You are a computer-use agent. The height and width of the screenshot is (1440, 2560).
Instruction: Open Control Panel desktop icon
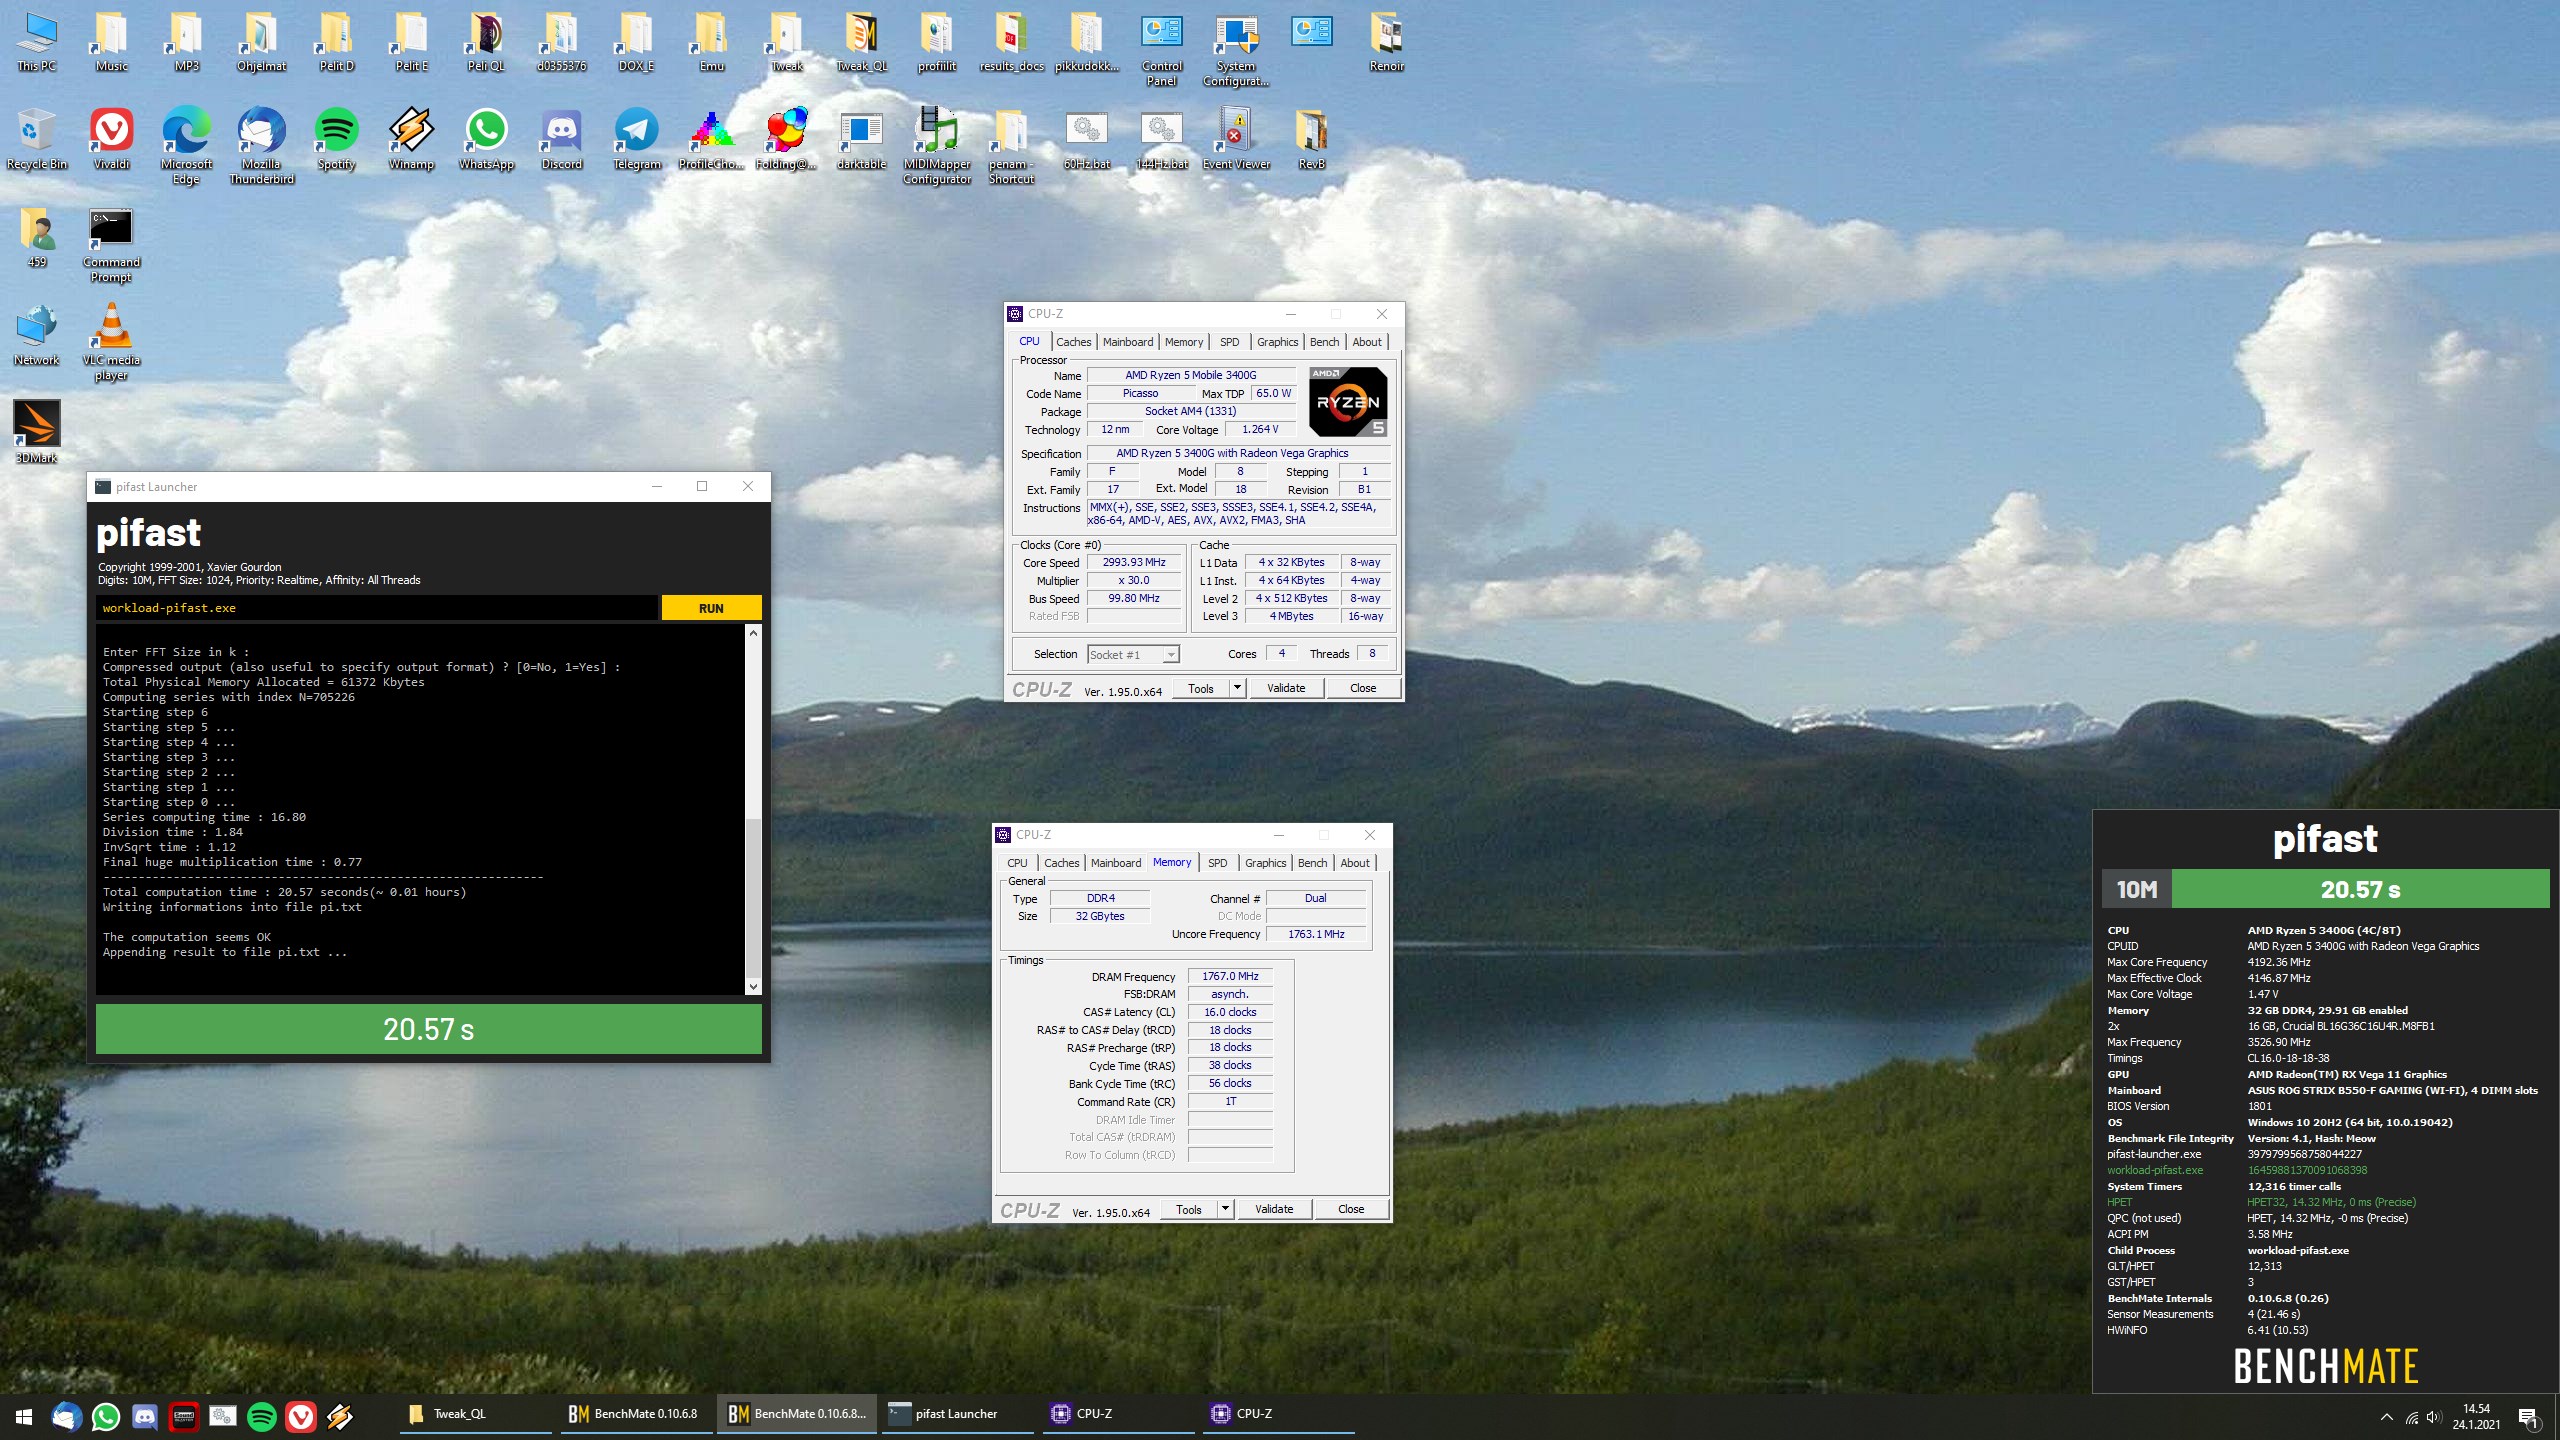(1161, 48)
